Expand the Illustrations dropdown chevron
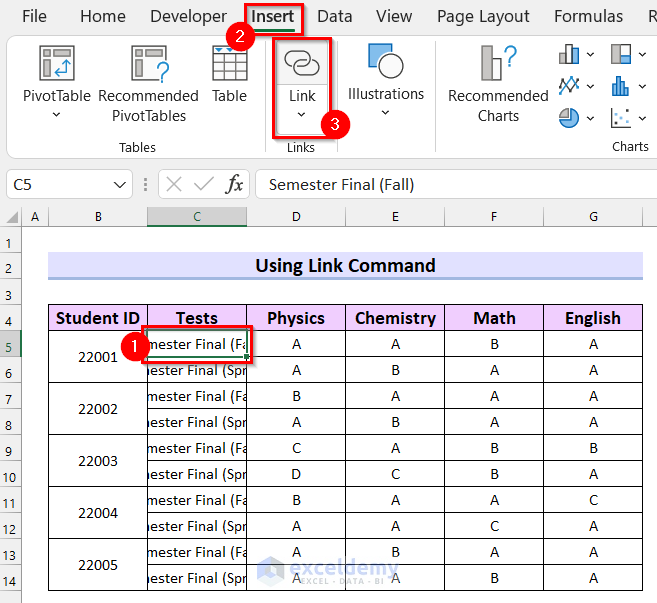The height and width of the screenshot is (603, 657). coord(385,113)
